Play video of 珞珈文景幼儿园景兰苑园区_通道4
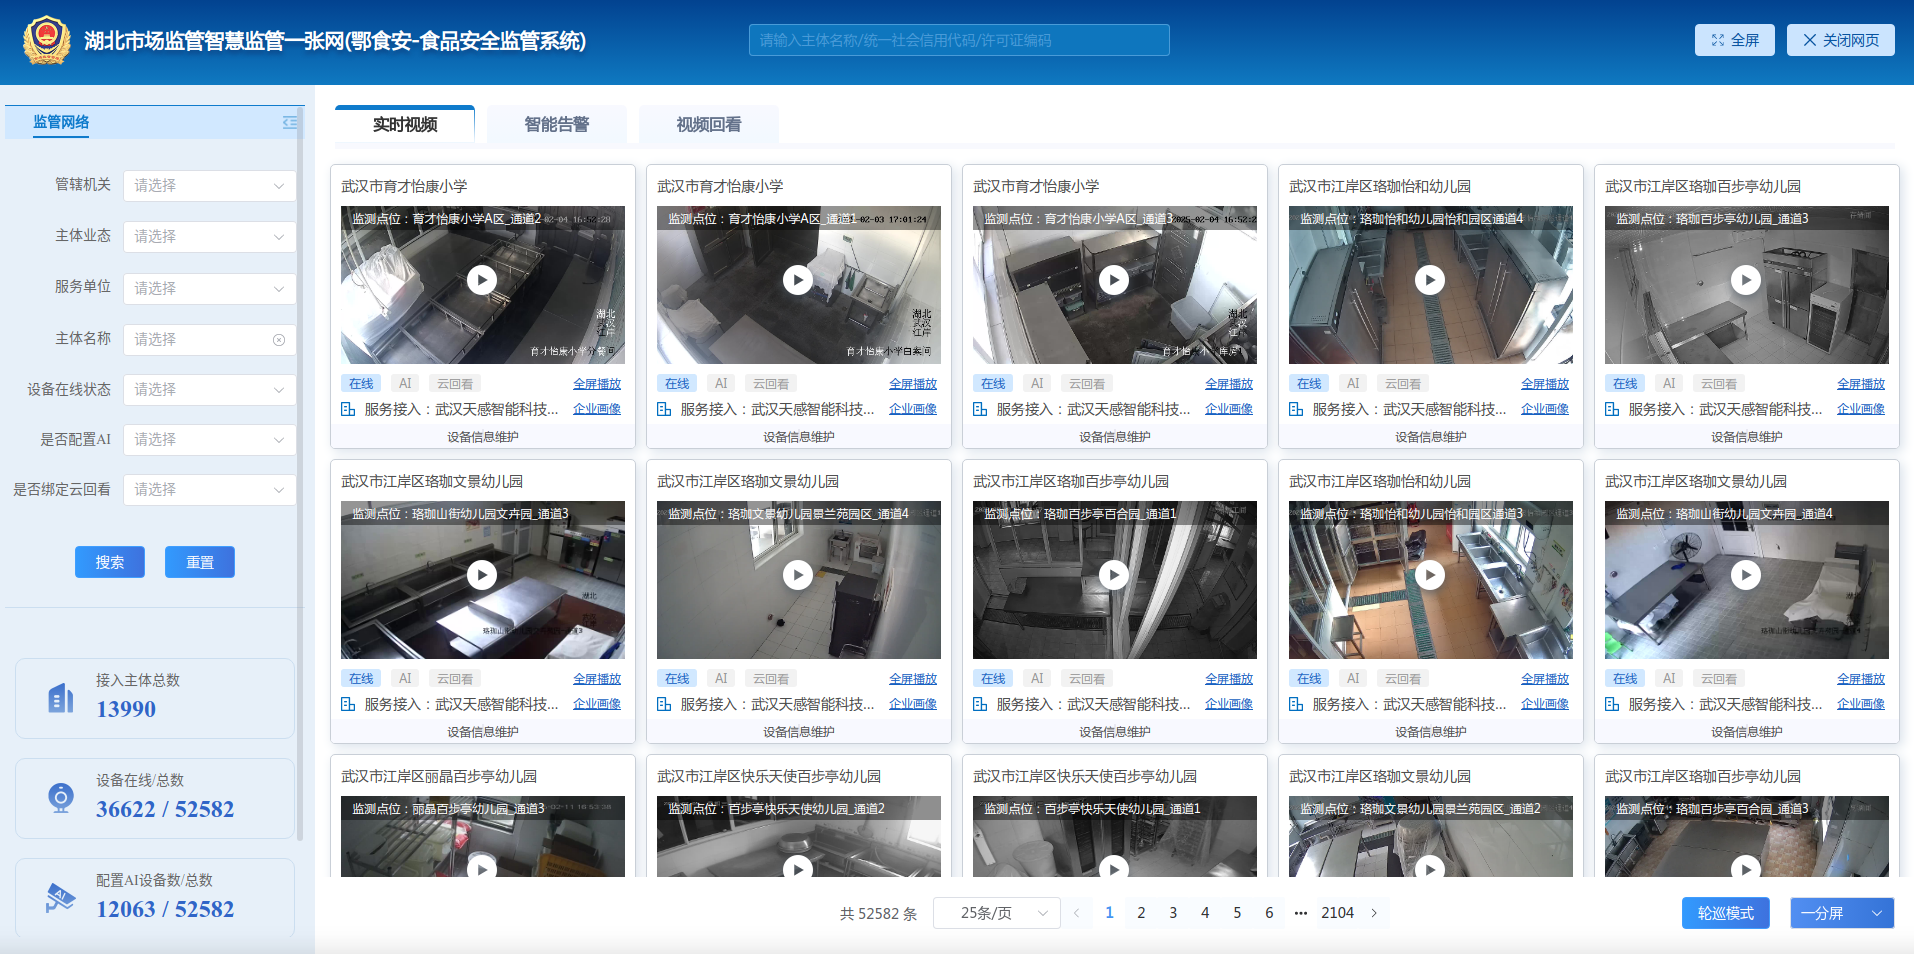This screenshot has width=1914, height=954. (x=798, y=575)
